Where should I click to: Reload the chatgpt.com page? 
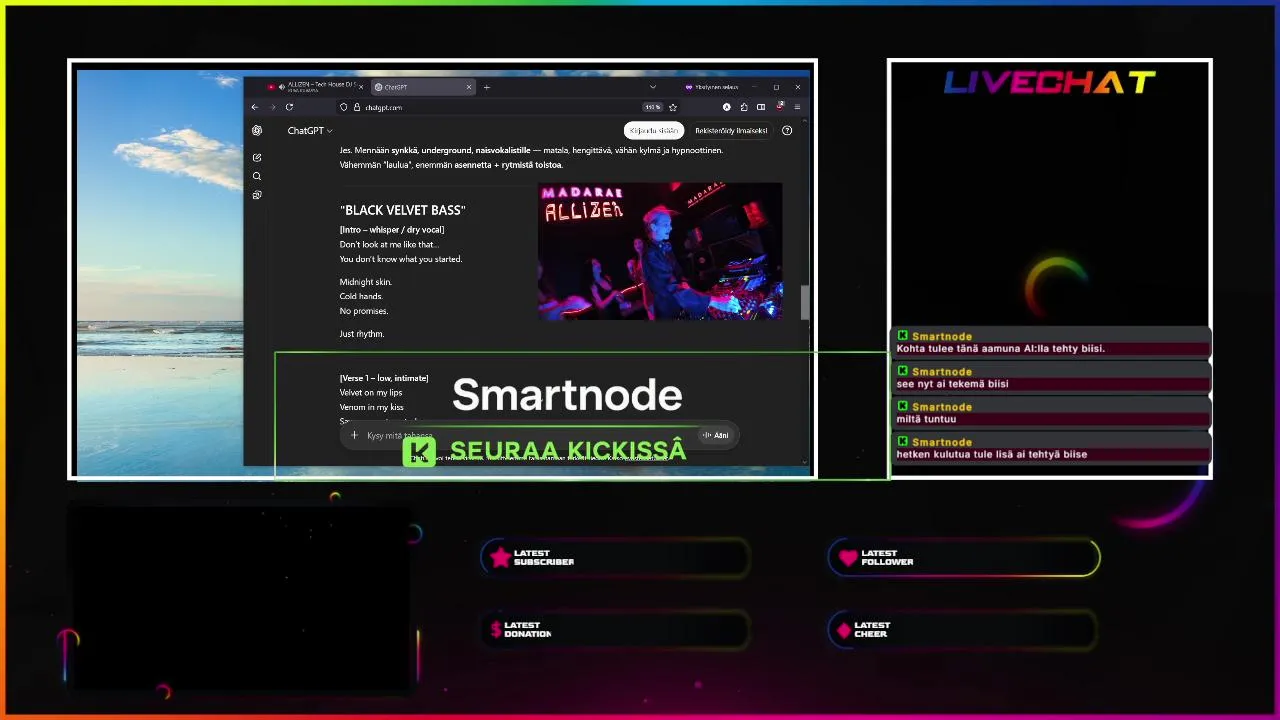(289, 107)
